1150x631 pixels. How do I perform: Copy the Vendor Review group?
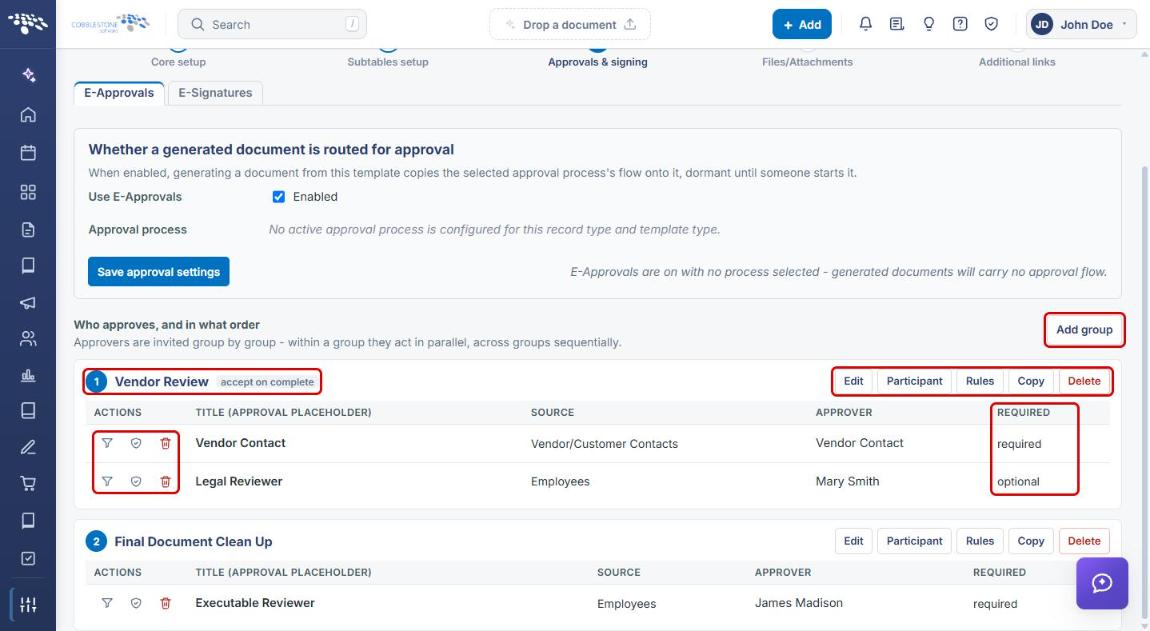coord(1030,382)
